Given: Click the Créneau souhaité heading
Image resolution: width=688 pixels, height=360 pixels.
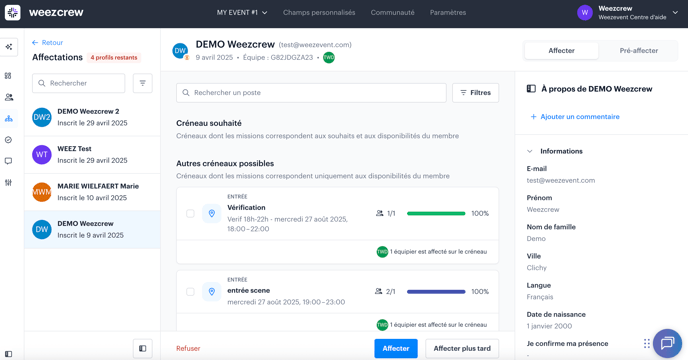Looking at the screenshot, I should [x=209, y=123].
